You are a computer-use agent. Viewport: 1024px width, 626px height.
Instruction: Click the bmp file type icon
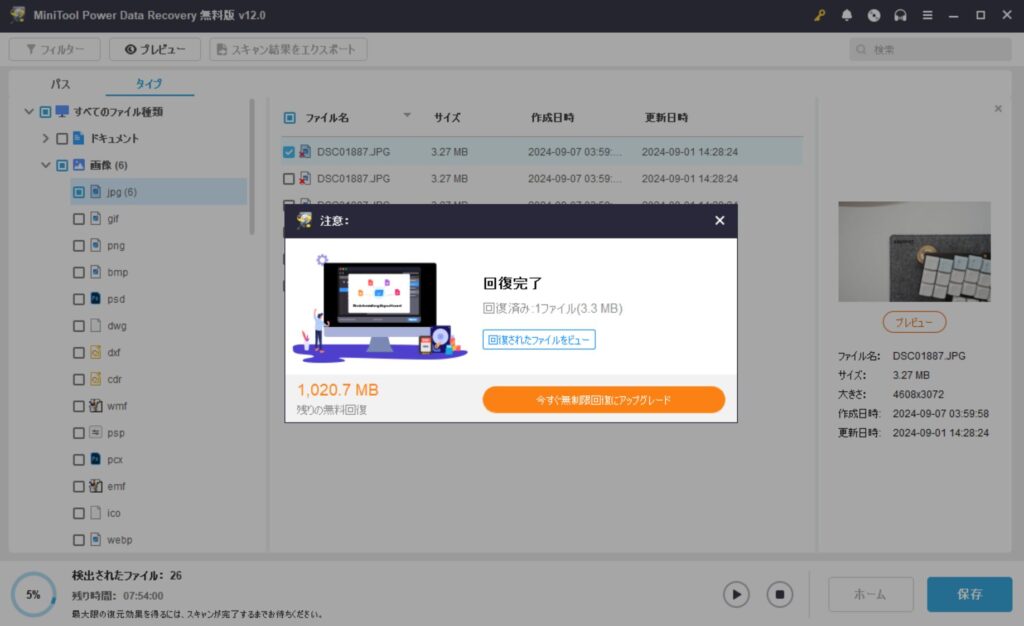[x=95, y=272]
